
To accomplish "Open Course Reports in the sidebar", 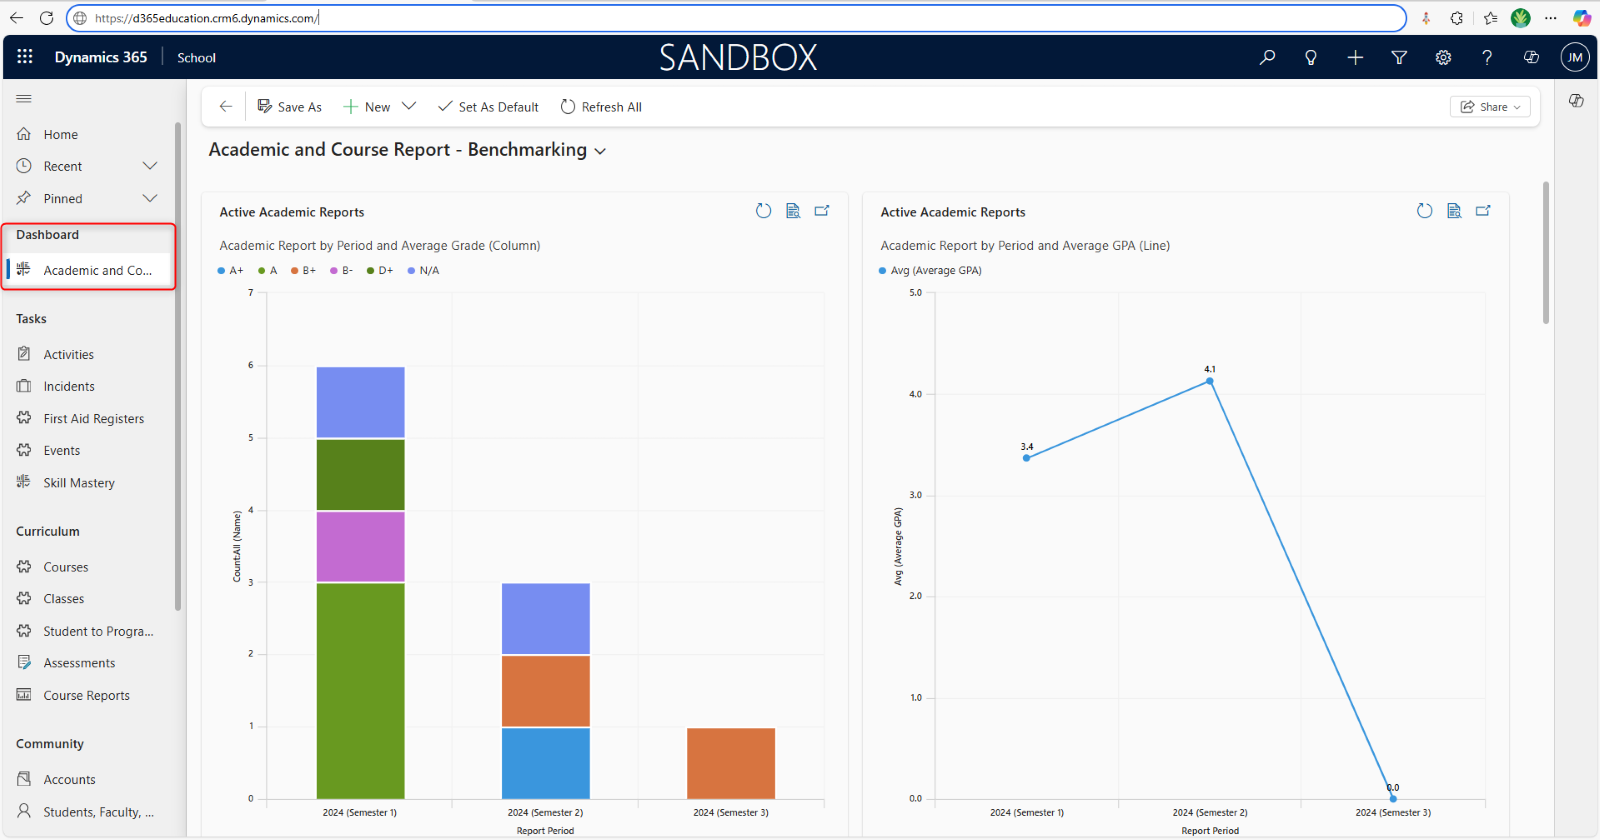I will tap(86, 696).
